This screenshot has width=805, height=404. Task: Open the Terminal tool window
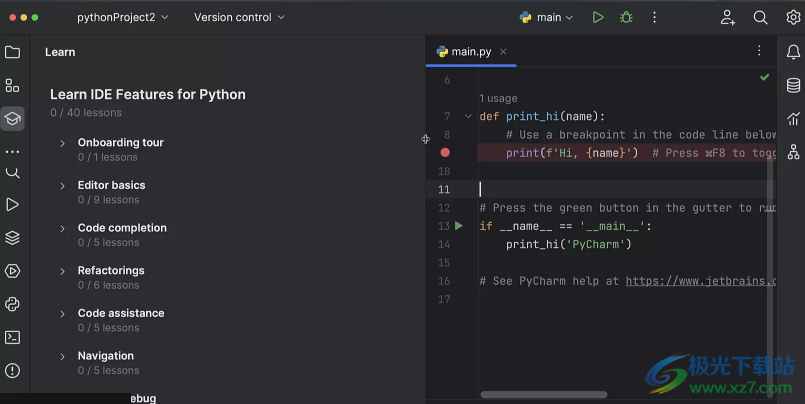(x=12, y=337)
